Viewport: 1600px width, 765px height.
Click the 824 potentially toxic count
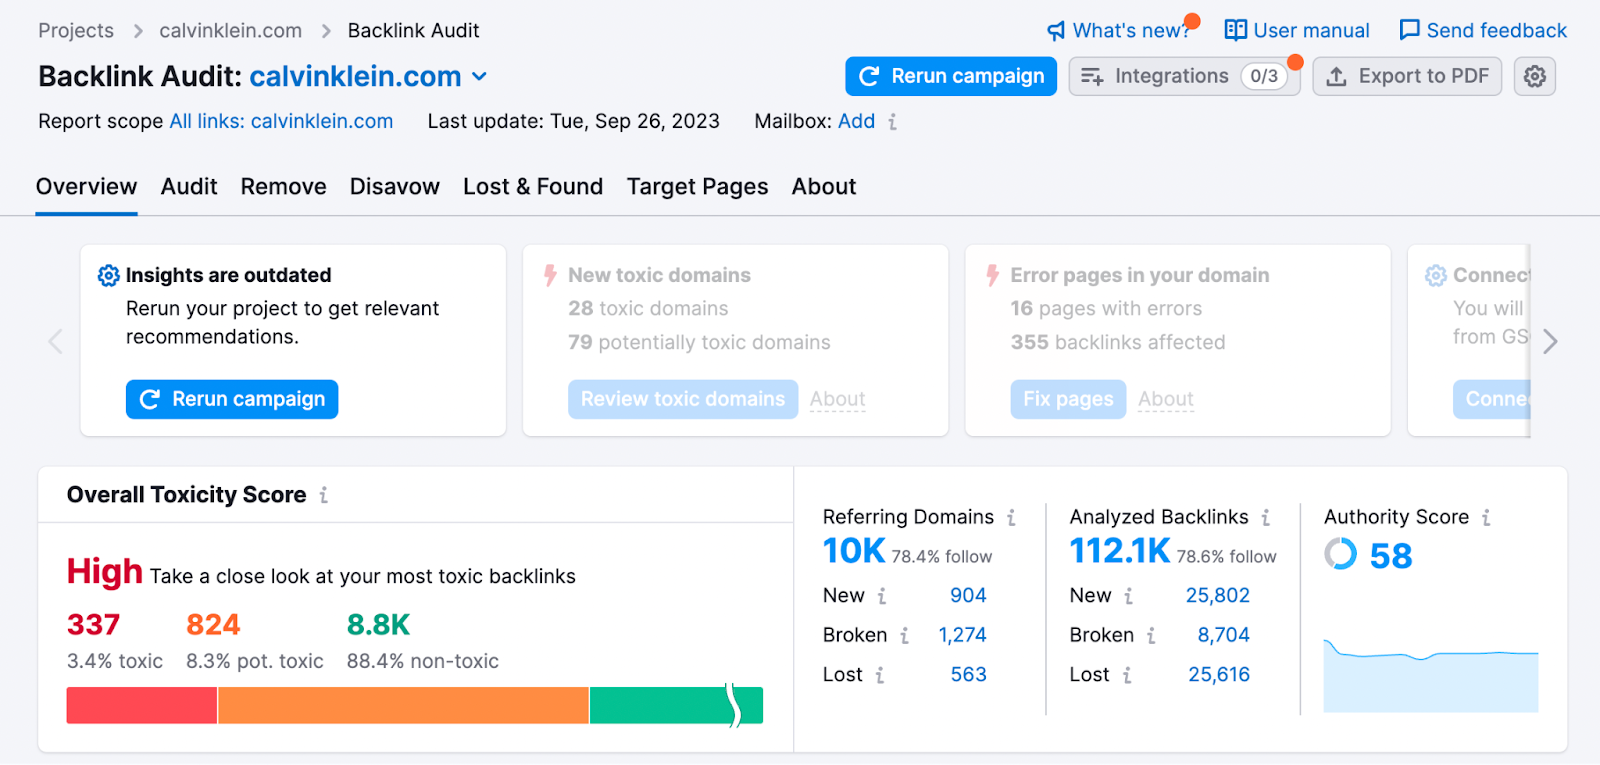213,625
